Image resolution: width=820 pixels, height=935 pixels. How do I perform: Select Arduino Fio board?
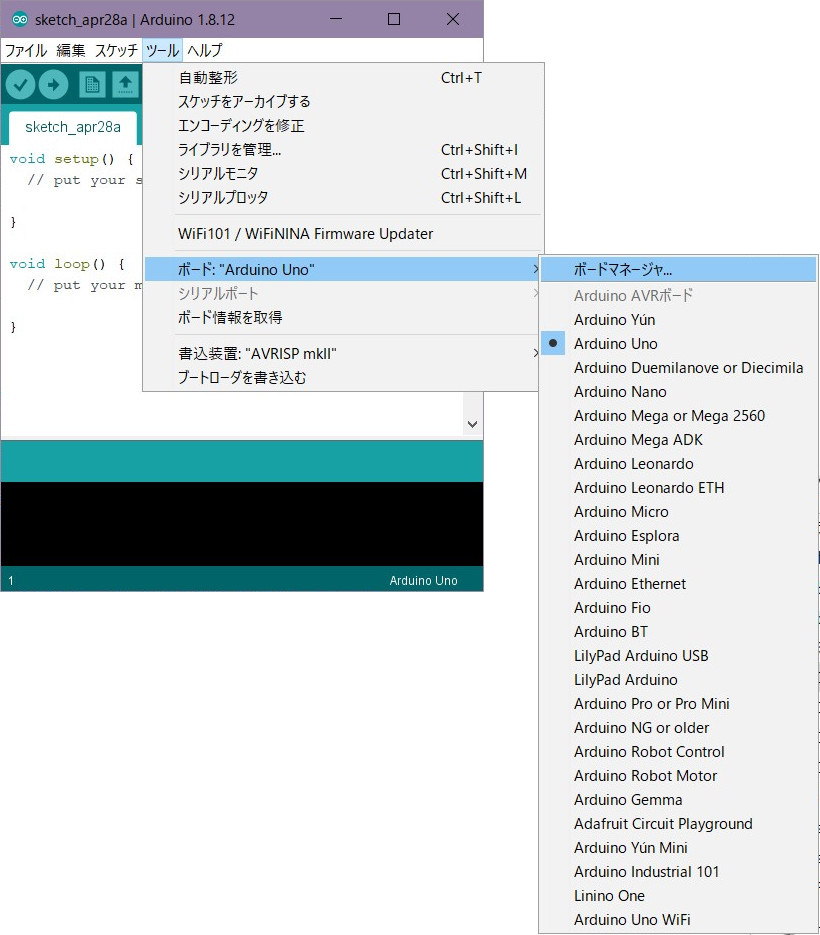pos(677,608)
